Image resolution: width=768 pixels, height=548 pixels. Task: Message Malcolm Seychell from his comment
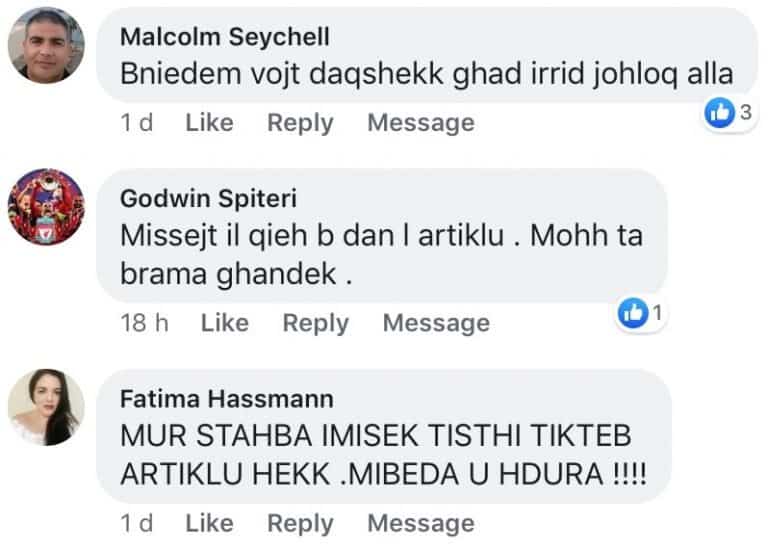pyautogui.click(x=420, y=123)
